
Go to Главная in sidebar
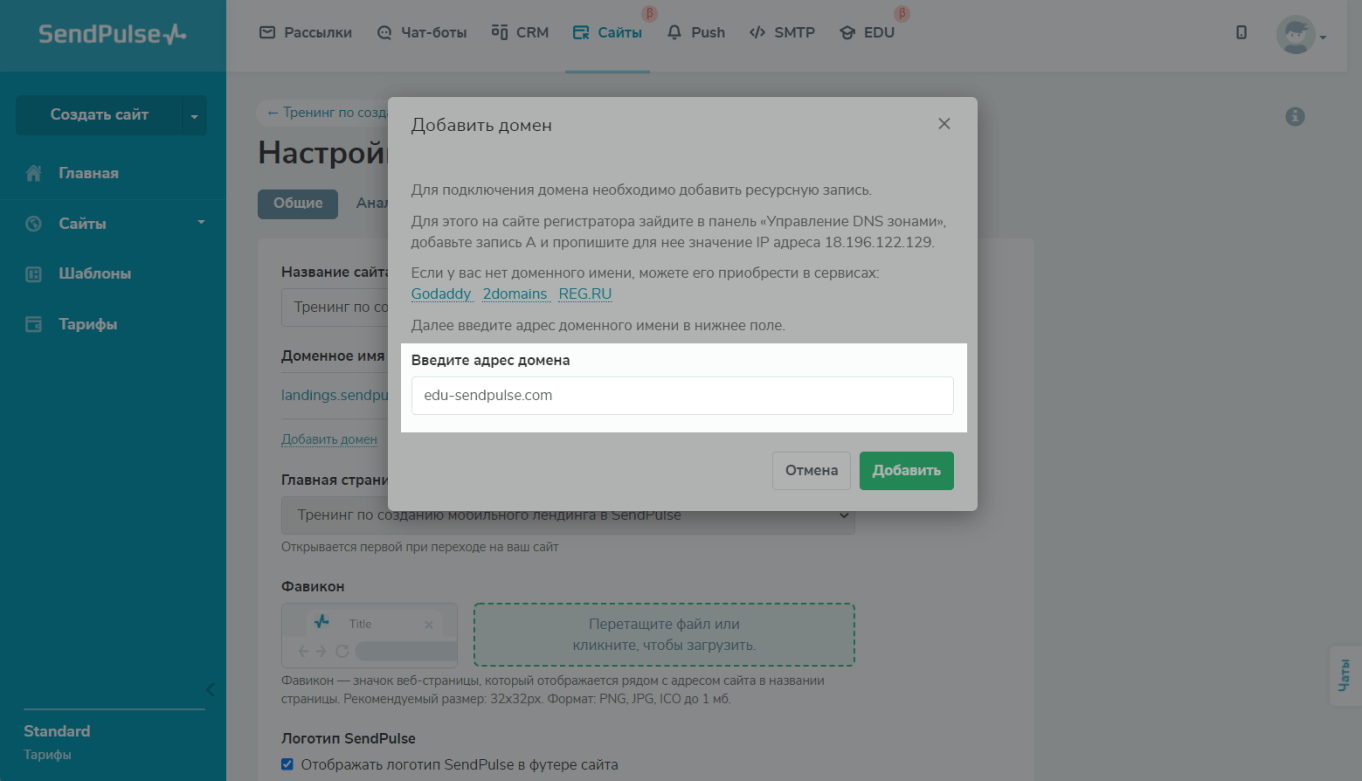[88, 173]
